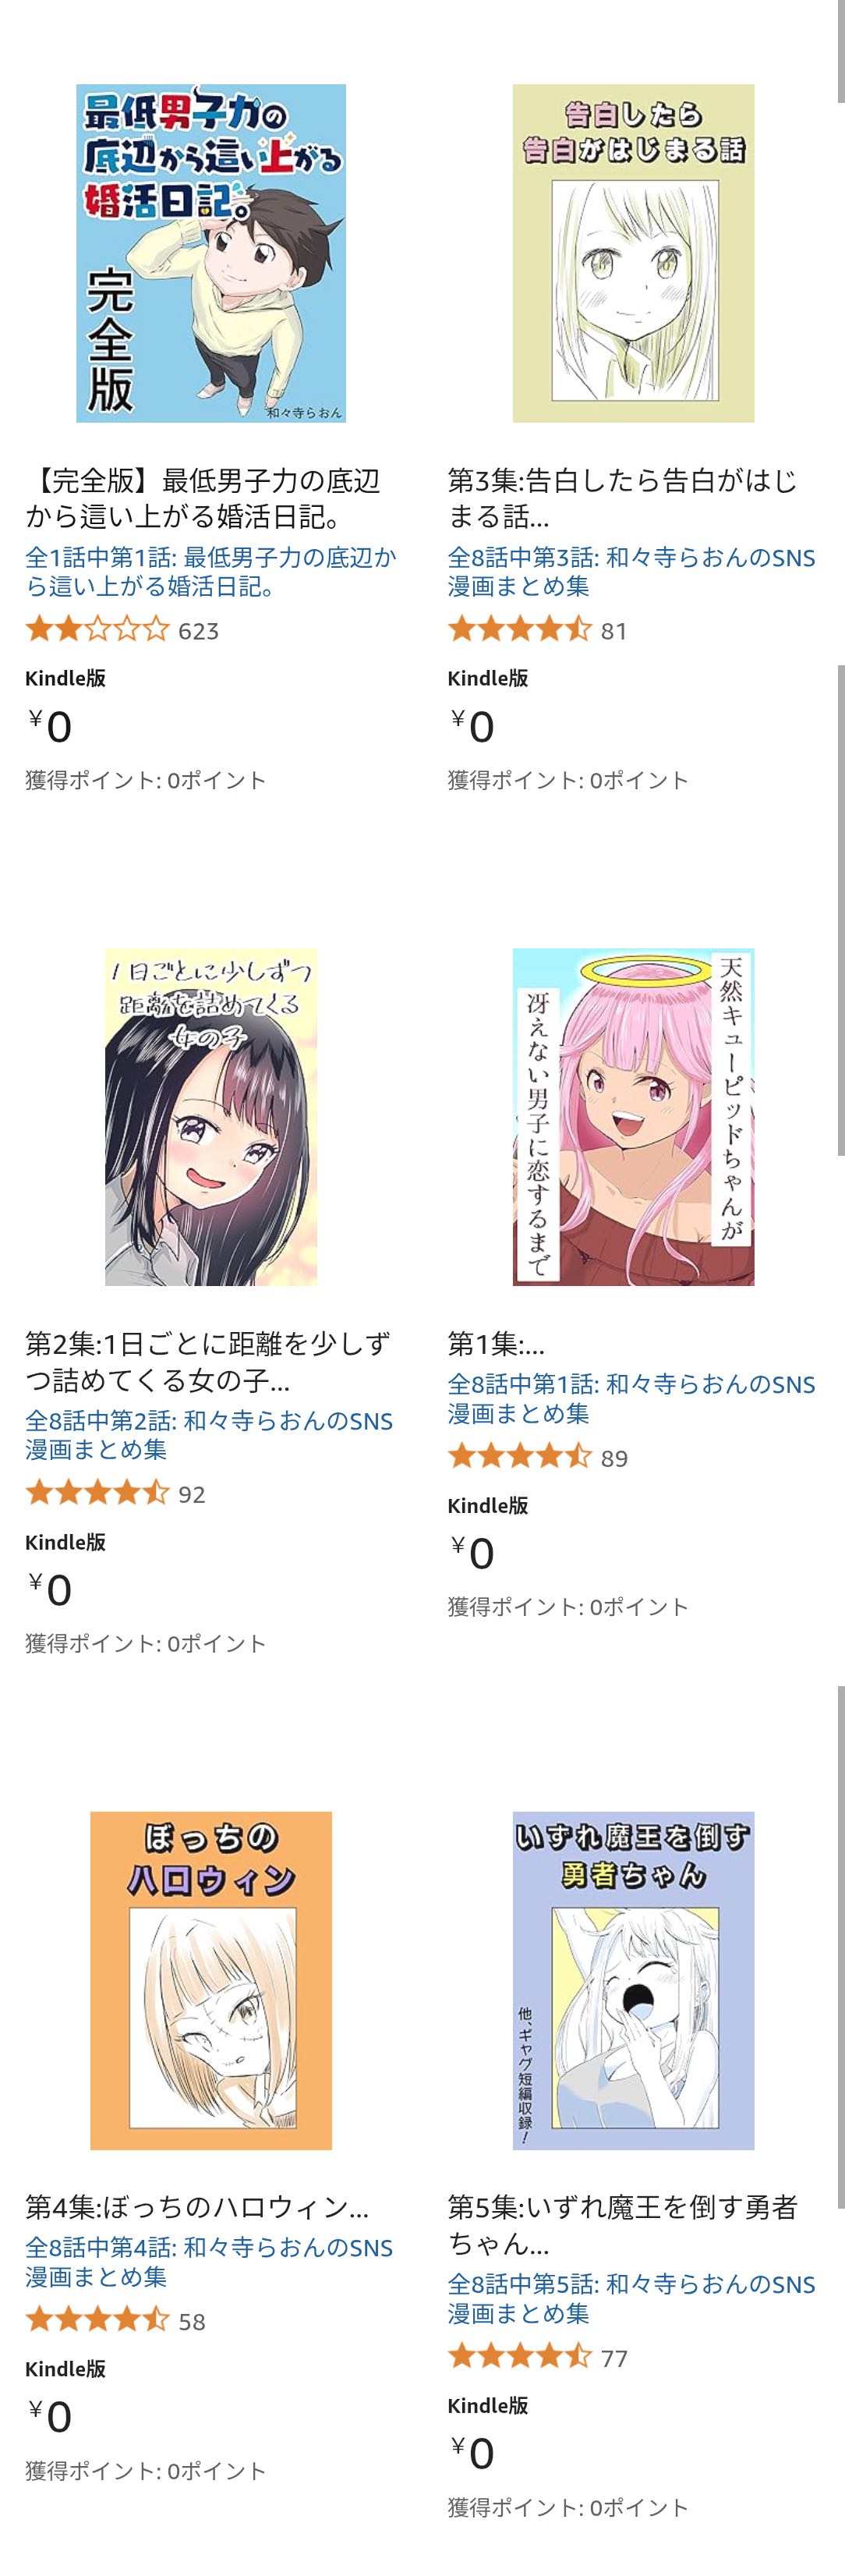This screenshot has width=845, height=2576.
Task: Open the 最低男子力 婚活日記 完全版 cover image
Action: (211, 253)
